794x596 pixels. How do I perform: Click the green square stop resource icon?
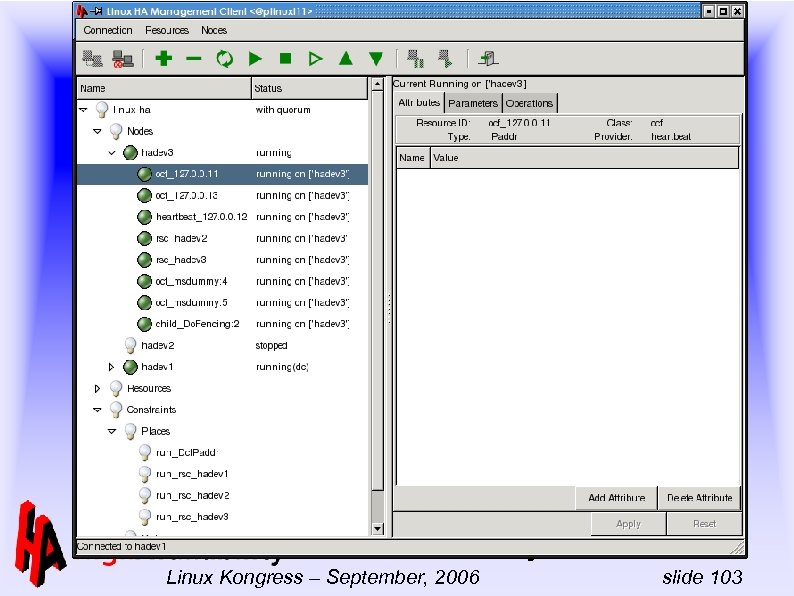[286, 59]
